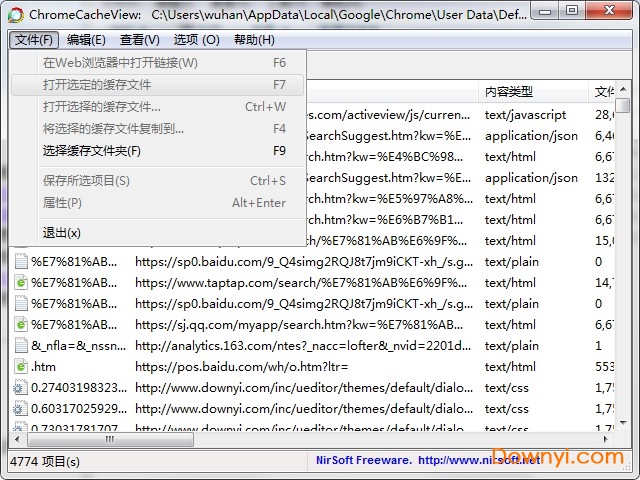Open the 编辑(E) menu
This screenshot has height=480, width=640.
(x=86, y=40)
